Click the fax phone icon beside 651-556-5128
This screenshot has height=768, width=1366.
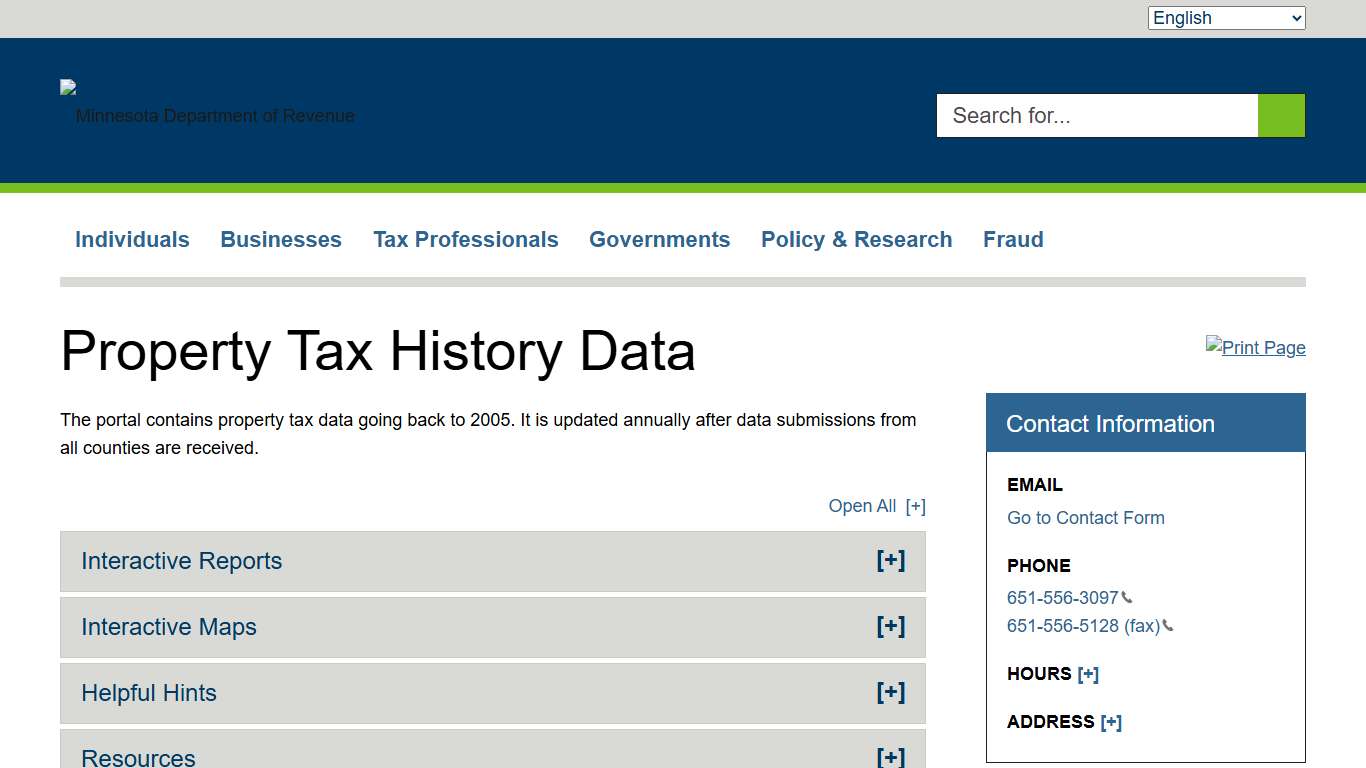pos(1170,626)
